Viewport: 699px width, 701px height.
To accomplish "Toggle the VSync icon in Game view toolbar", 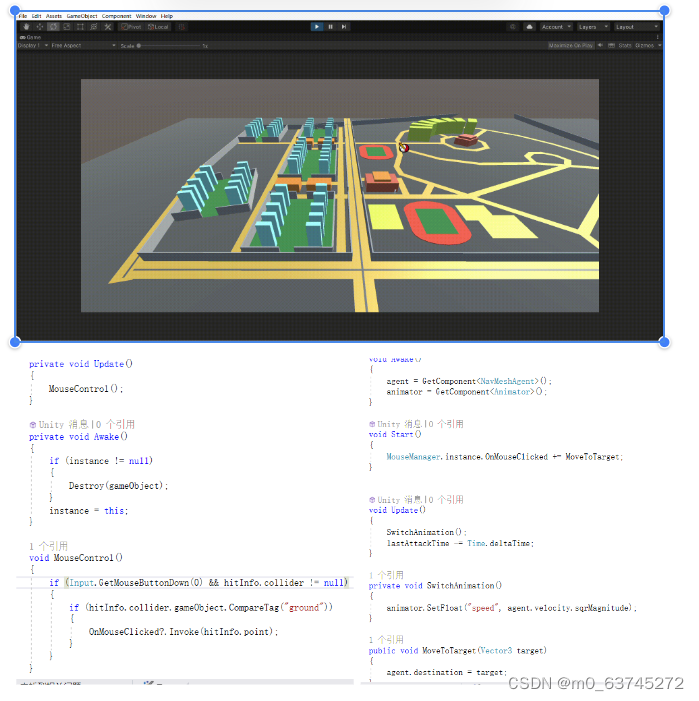I will [x=611, y=46].
